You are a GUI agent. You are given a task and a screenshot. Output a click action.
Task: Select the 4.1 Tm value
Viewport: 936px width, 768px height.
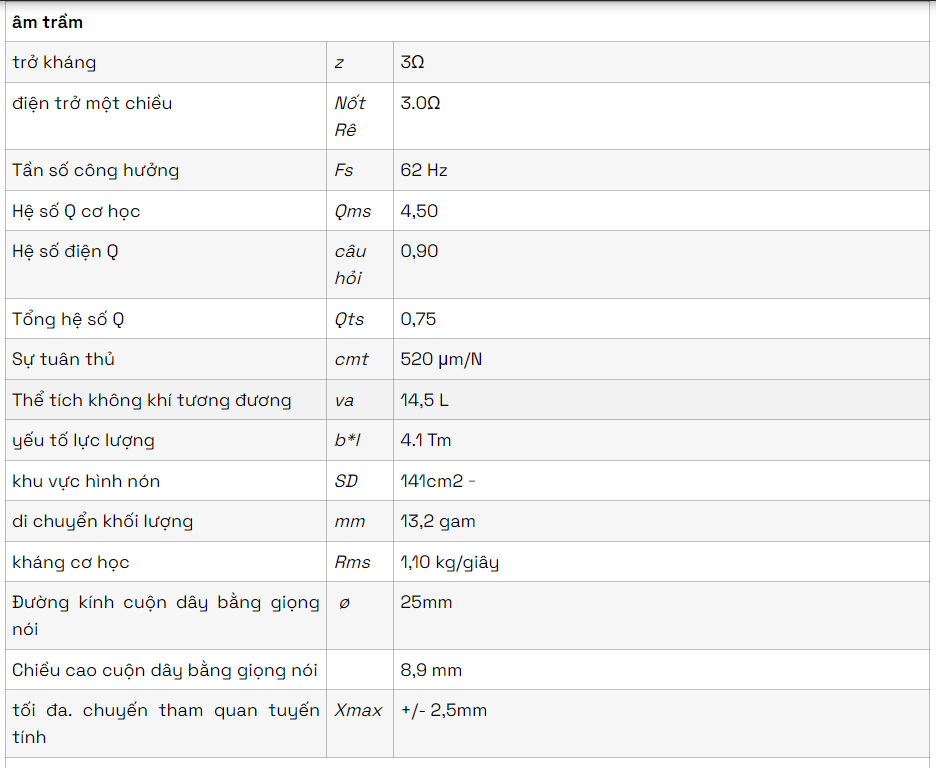426,440
